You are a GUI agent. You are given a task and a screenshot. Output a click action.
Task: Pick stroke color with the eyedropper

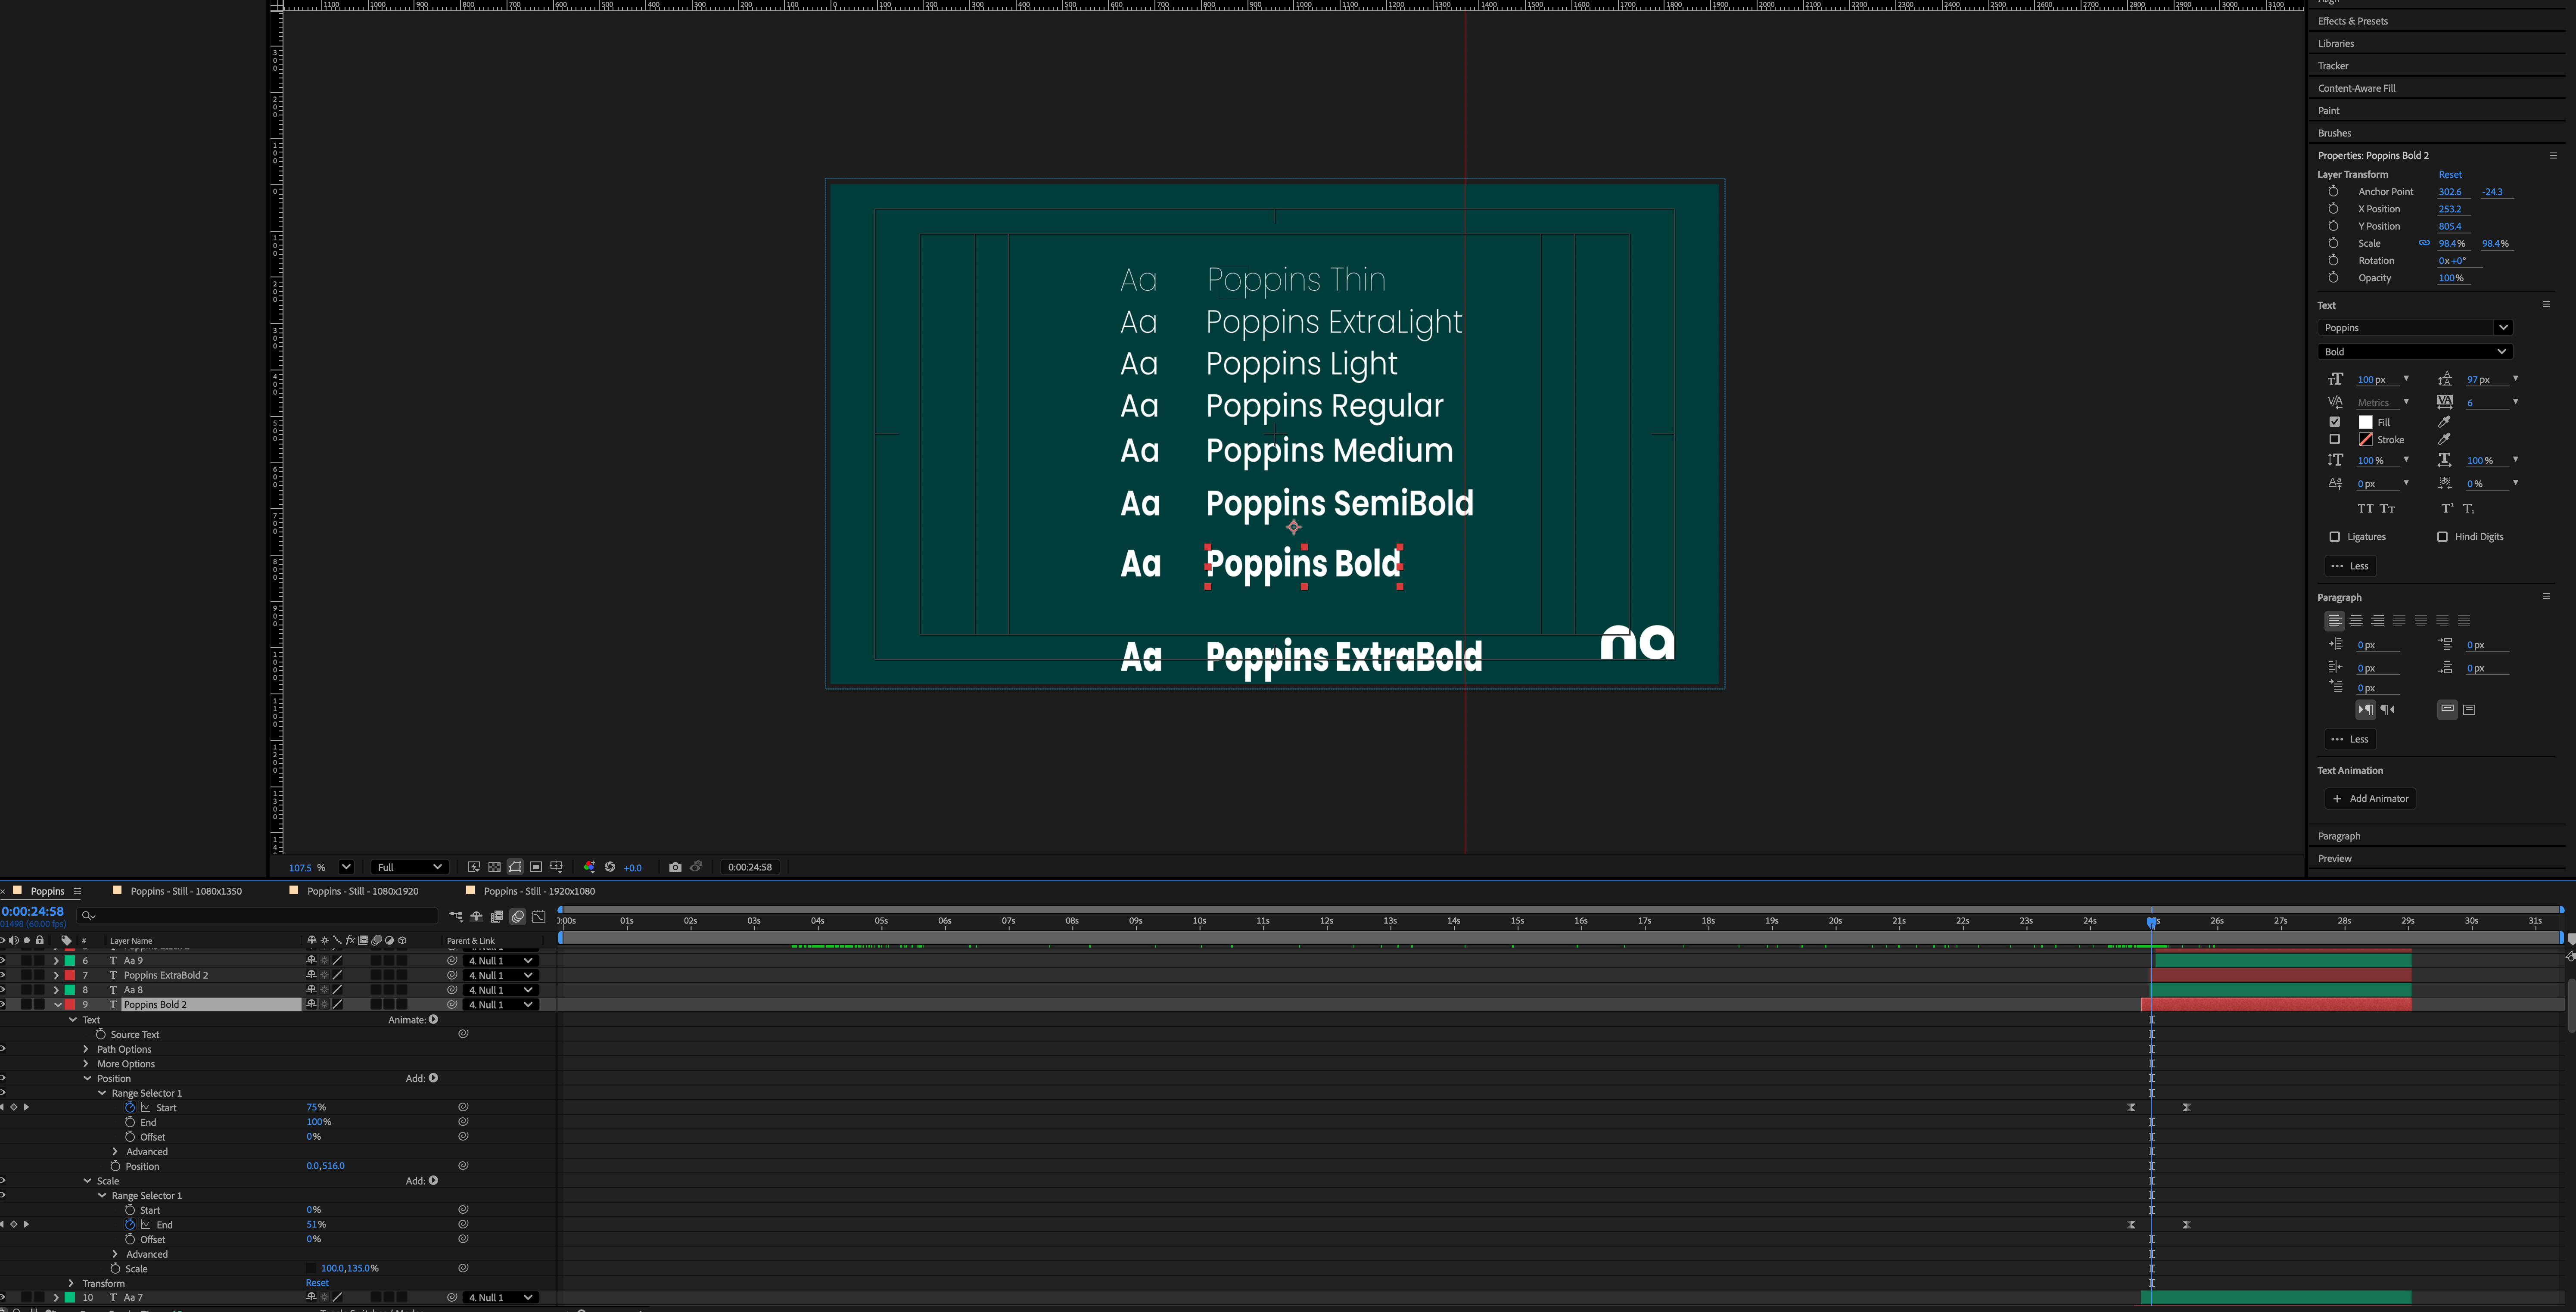click(2444, 439)
